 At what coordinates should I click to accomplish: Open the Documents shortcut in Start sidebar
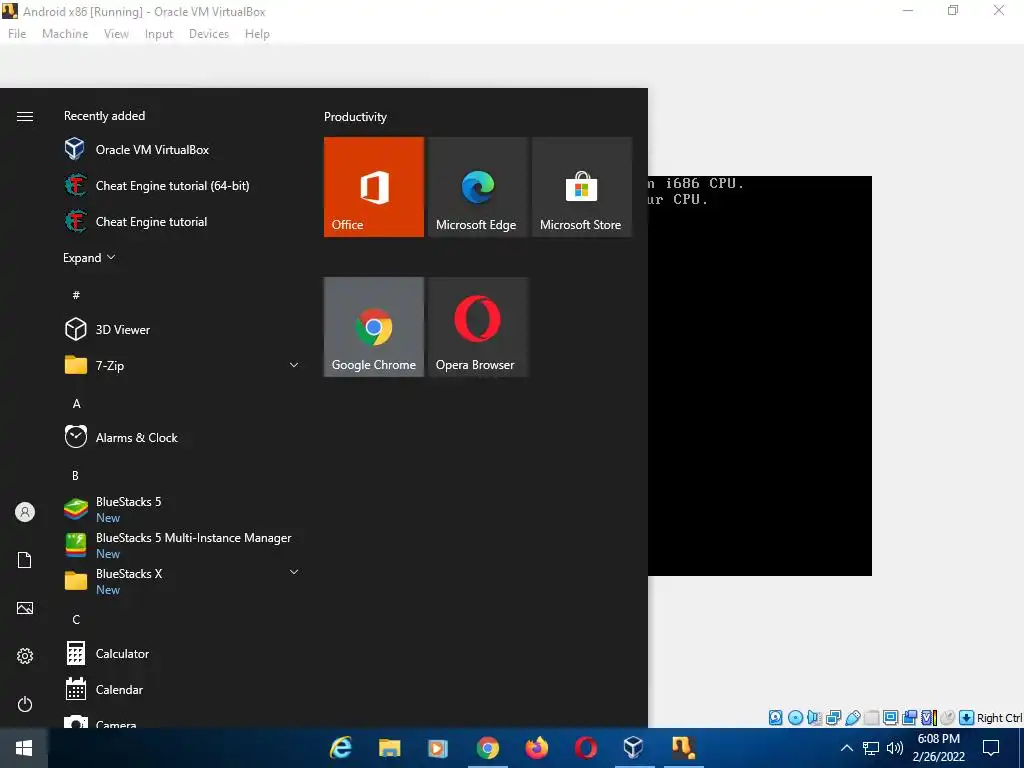tap(25, 560)
